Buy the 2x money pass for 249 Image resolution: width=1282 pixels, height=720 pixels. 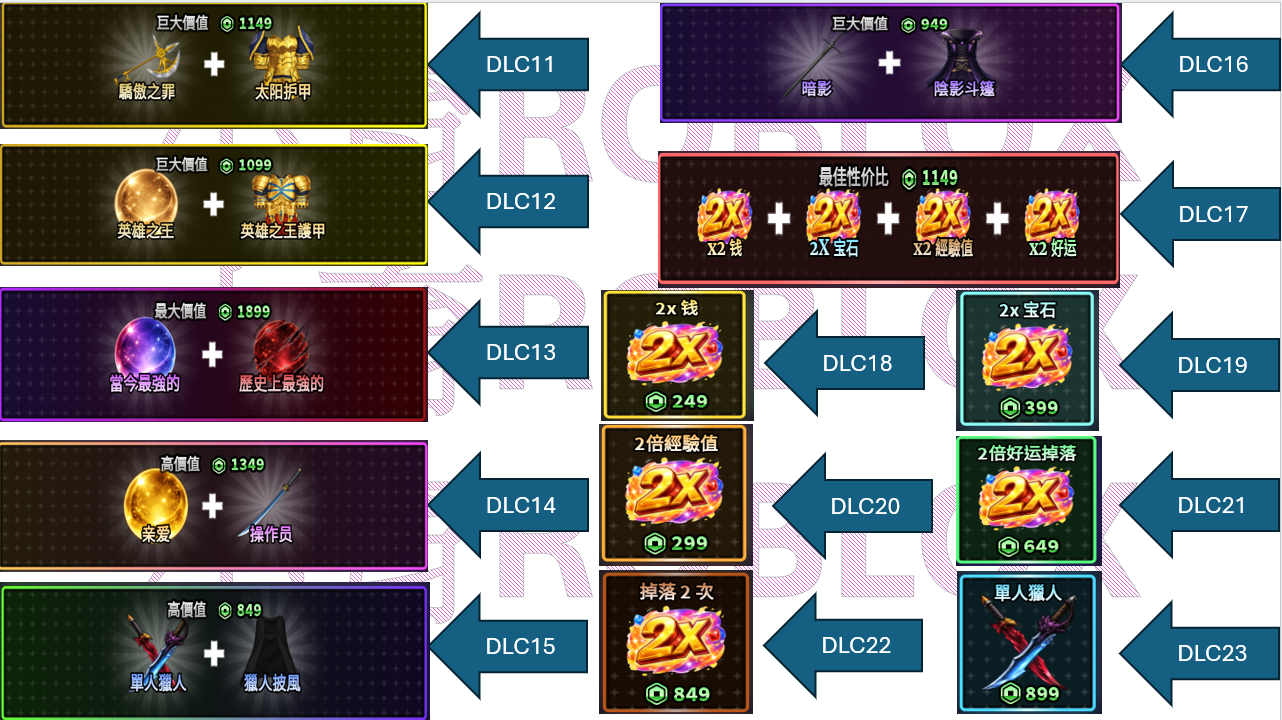675,355
